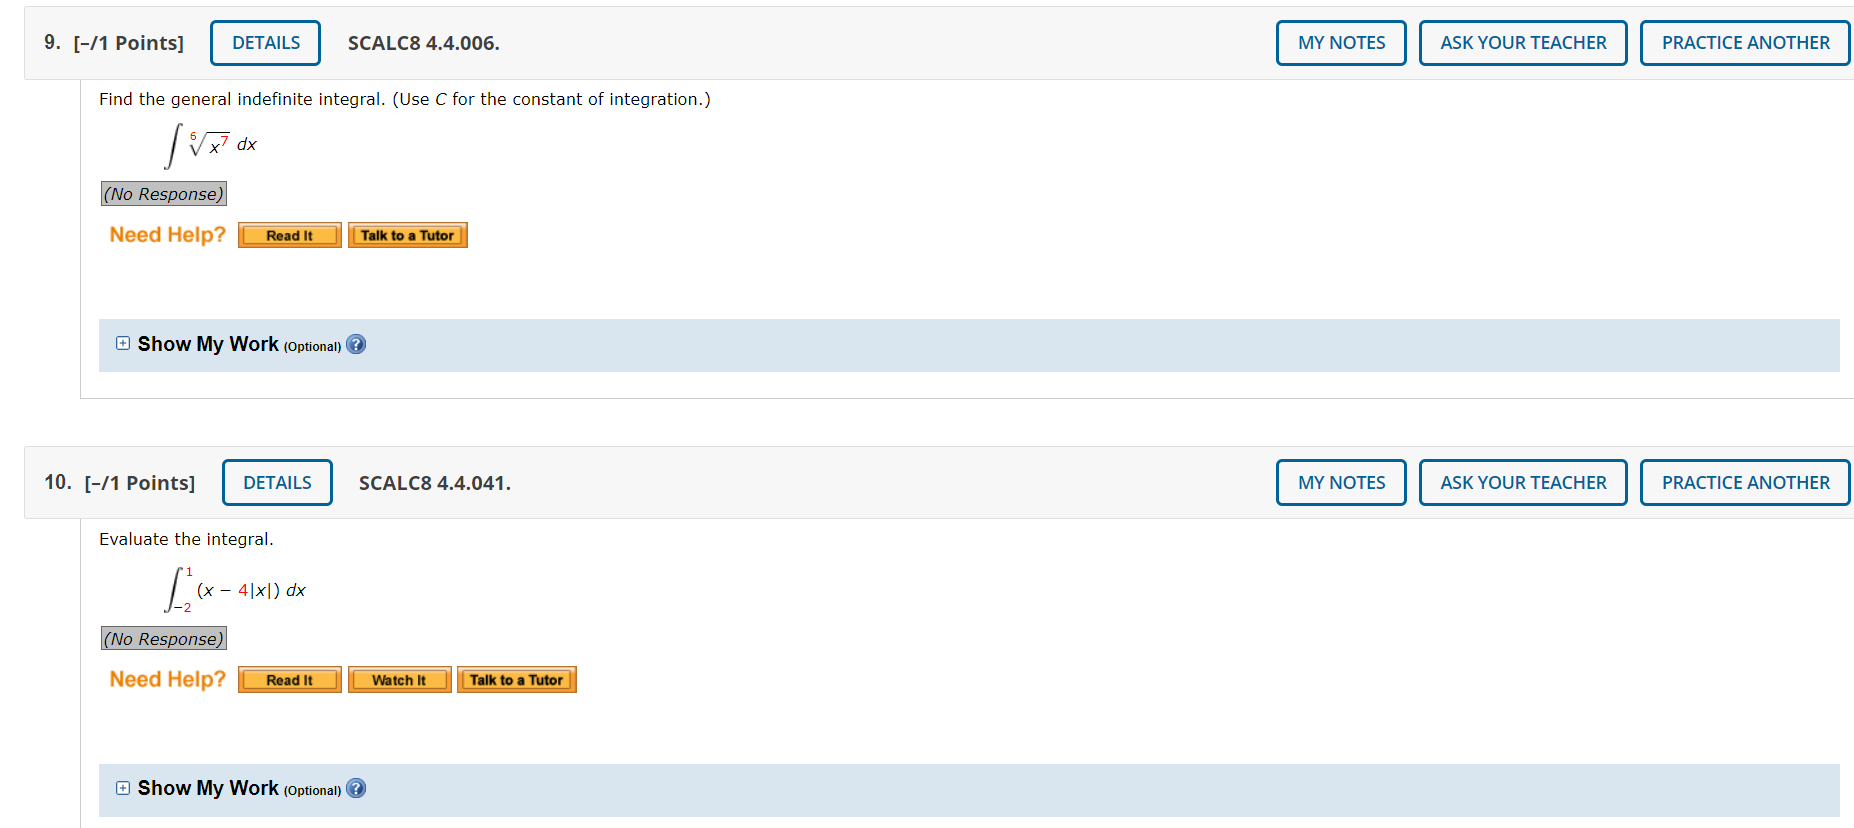Click the No Response answer field for problem 10
Viewport: 1854px width, 828px height.
coord(163,638)
